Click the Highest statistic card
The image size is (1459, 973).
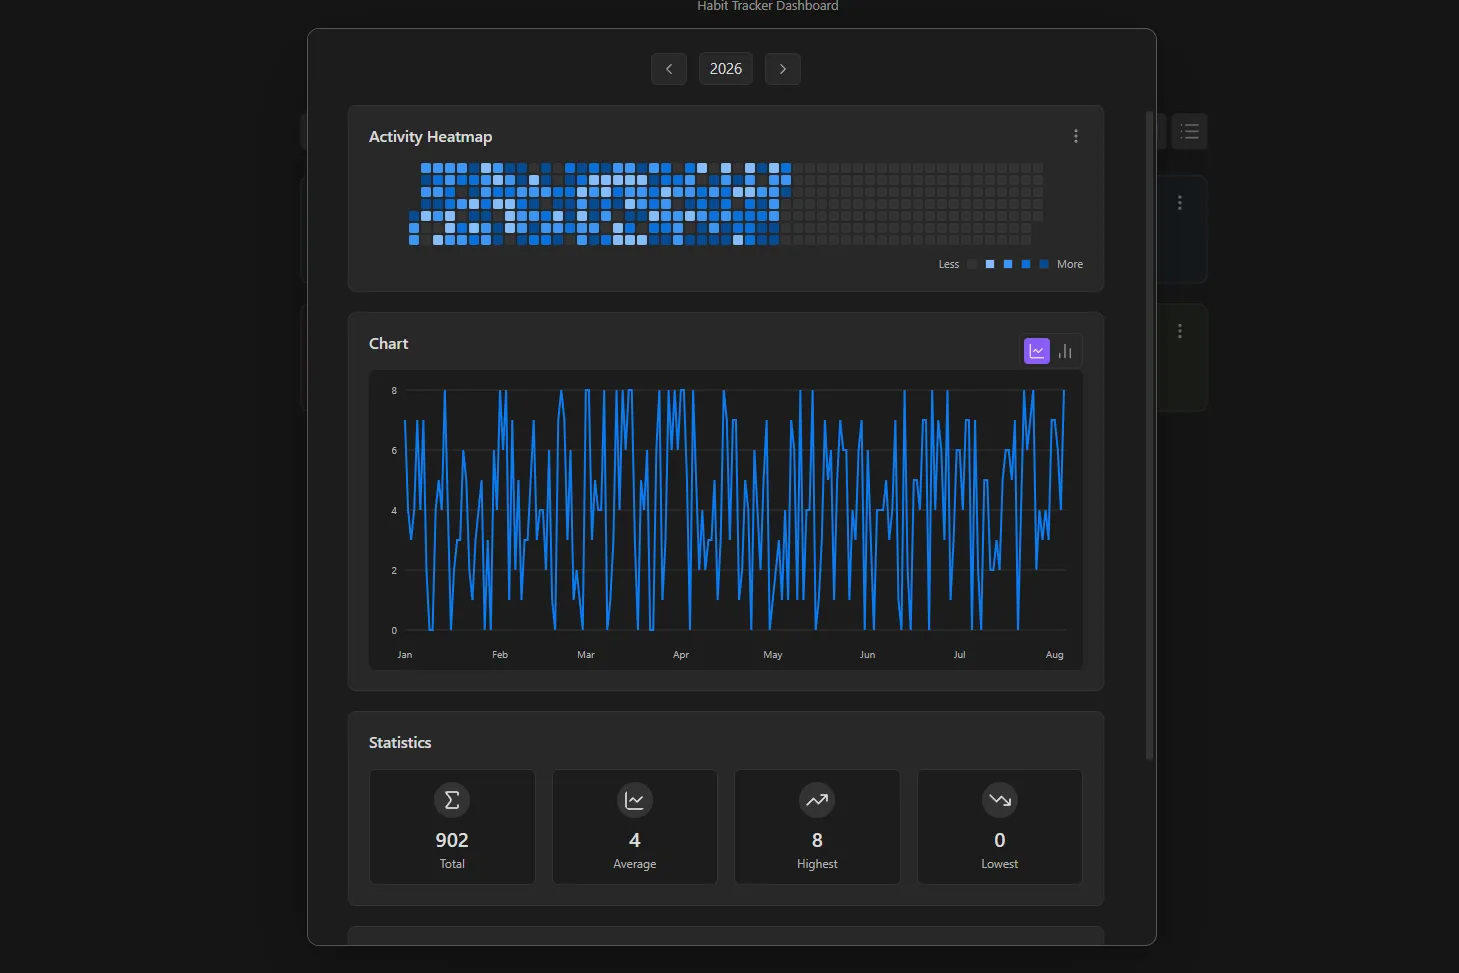click(x=817, y=827)
